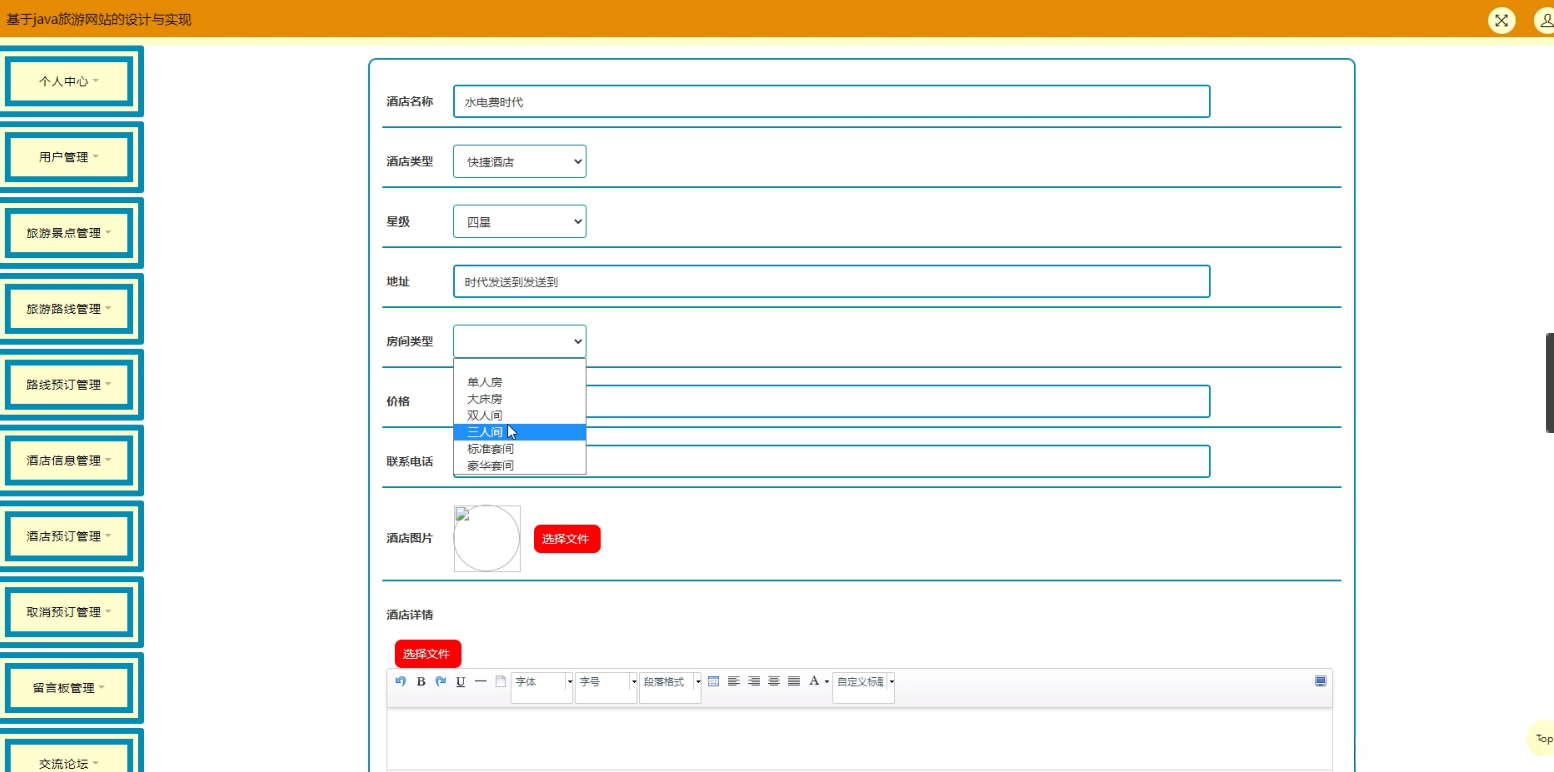The width and height of the screenshot is (1554, 772).
Task: Choose the 大床房 option
Action: tap(520, 399)
